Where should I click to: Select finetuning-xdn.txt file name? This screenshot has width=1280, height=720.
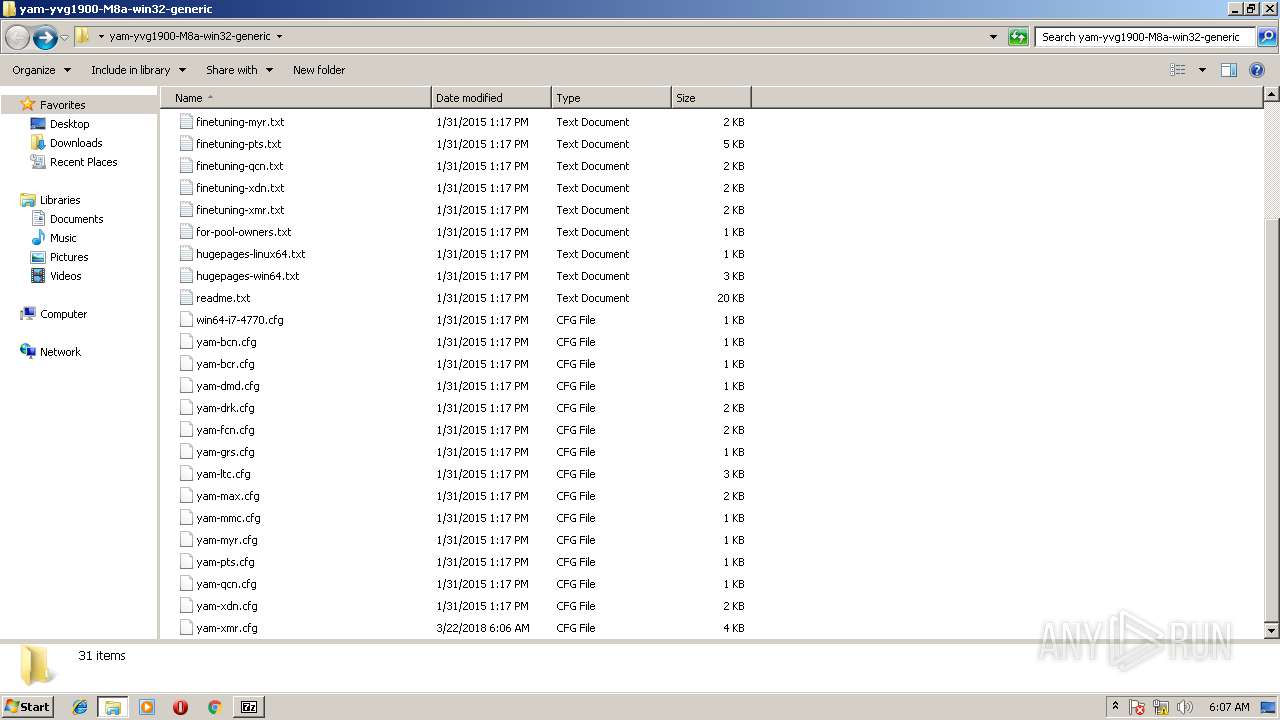(240, 188)
